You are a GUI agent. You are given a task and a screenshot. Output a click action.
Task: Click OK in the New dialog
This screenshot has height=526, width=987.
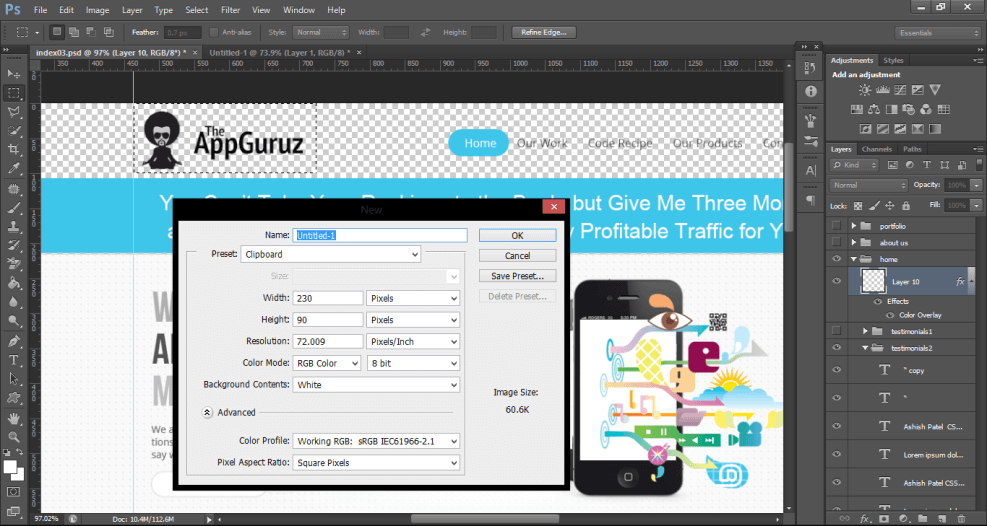point(517,235)
